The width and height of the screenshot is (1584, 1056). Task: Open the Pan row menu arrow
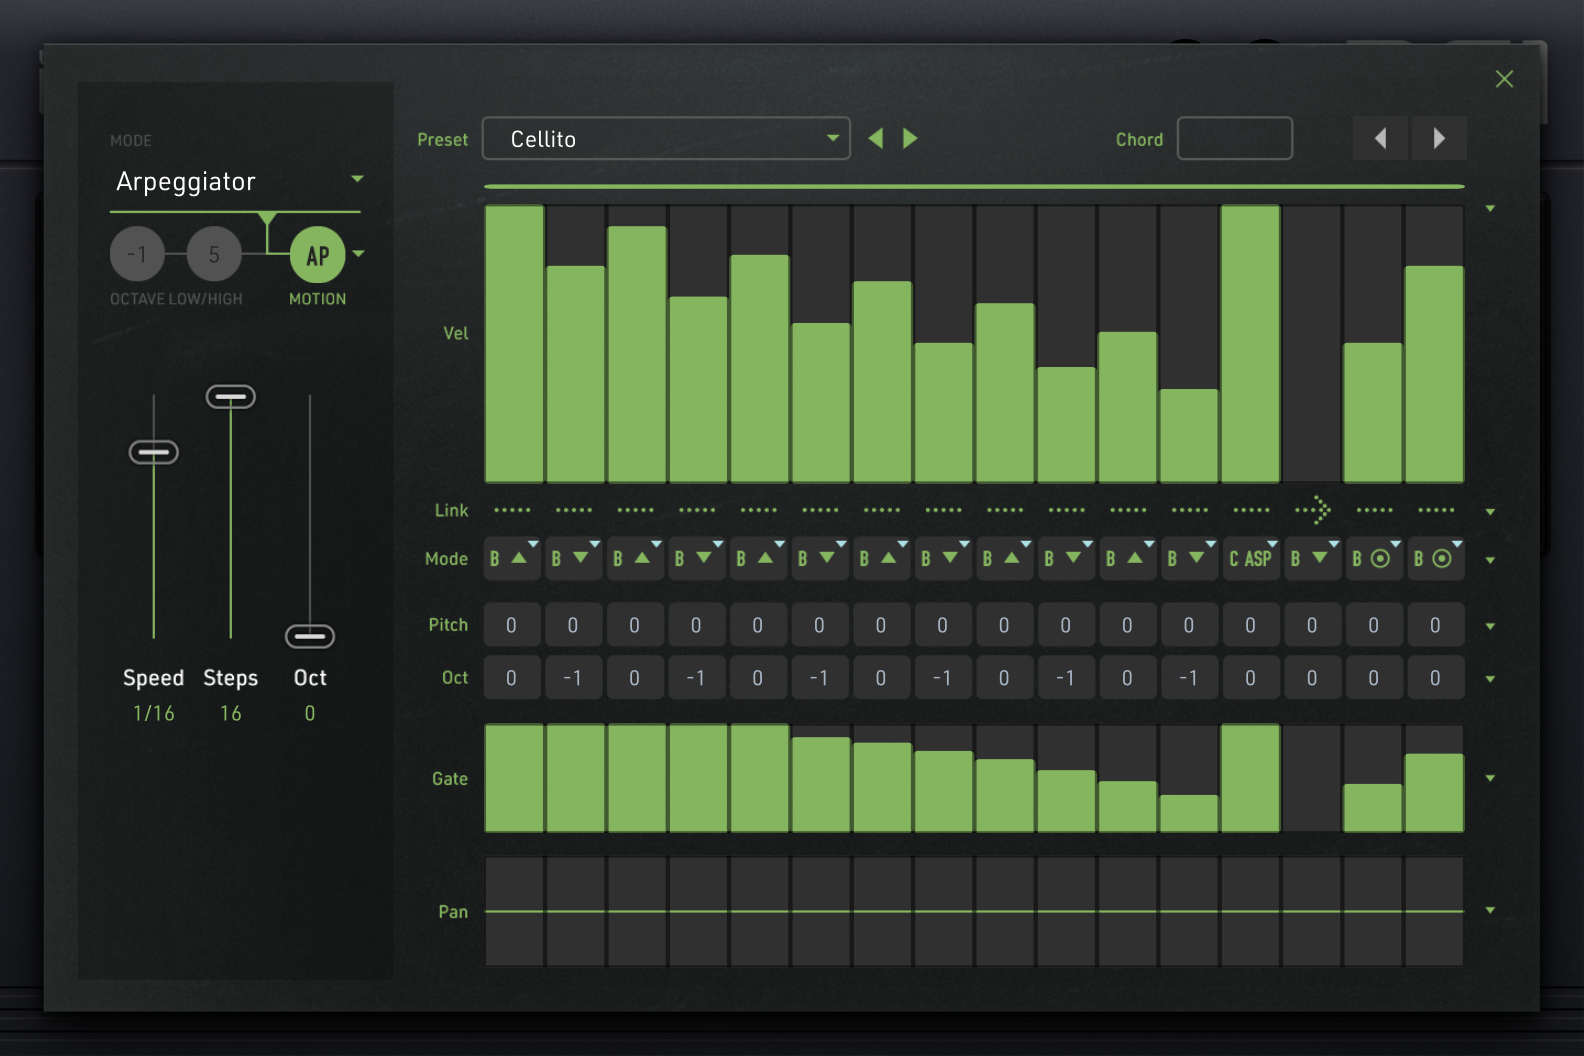pyautogui.click(x=1490, y=911)
